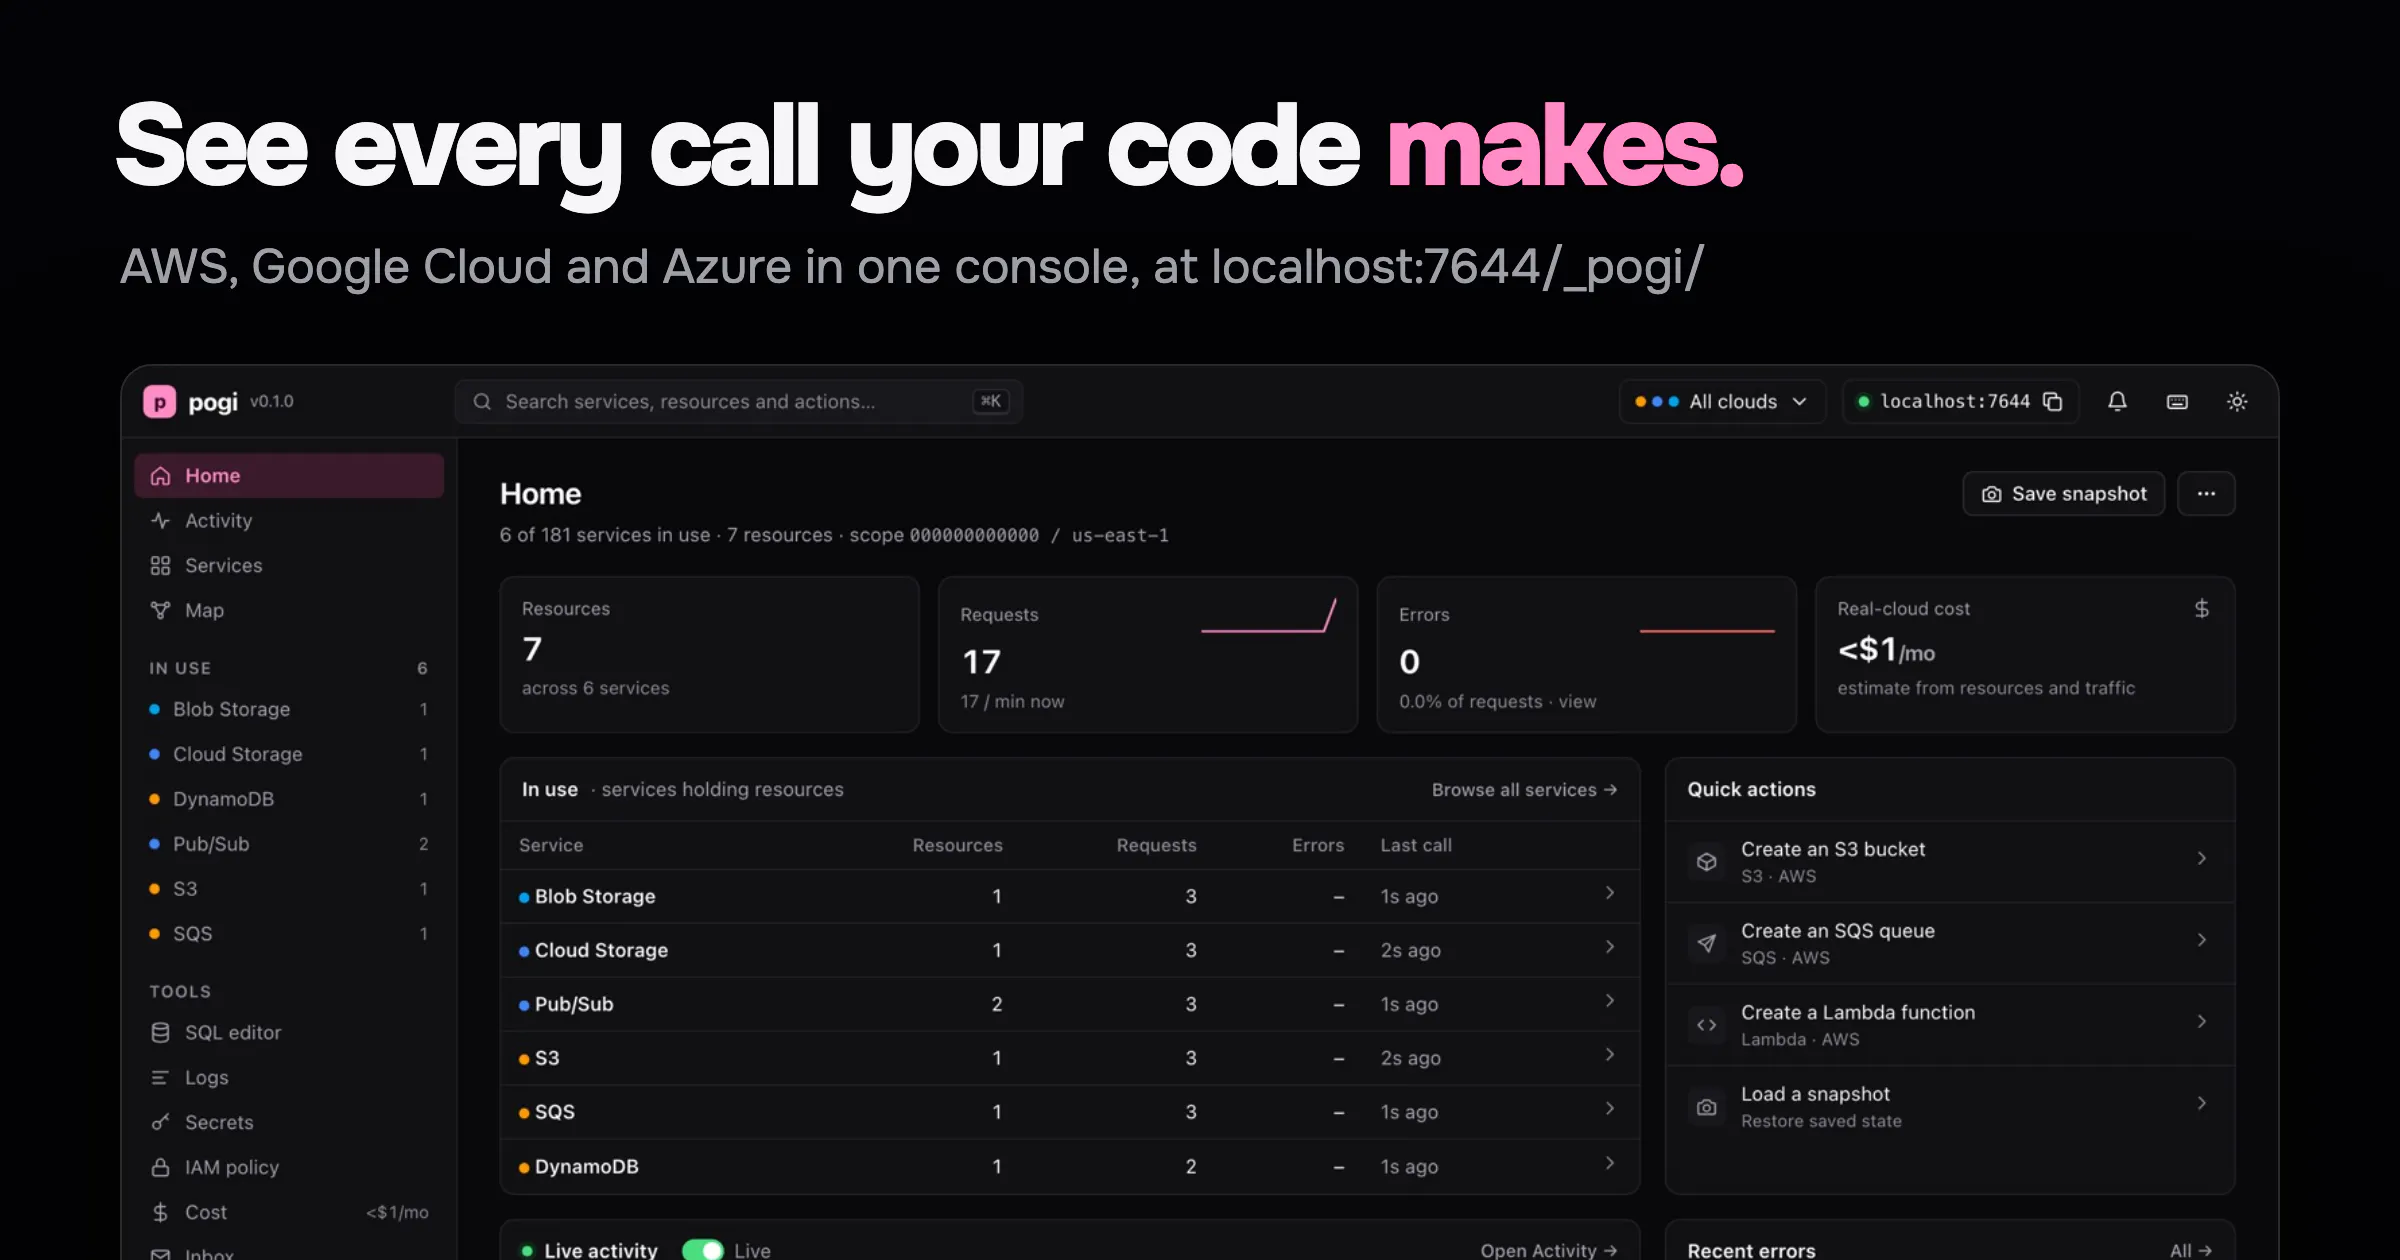
Task: Click the pink pogi logo icon
Action: point(160,401)
